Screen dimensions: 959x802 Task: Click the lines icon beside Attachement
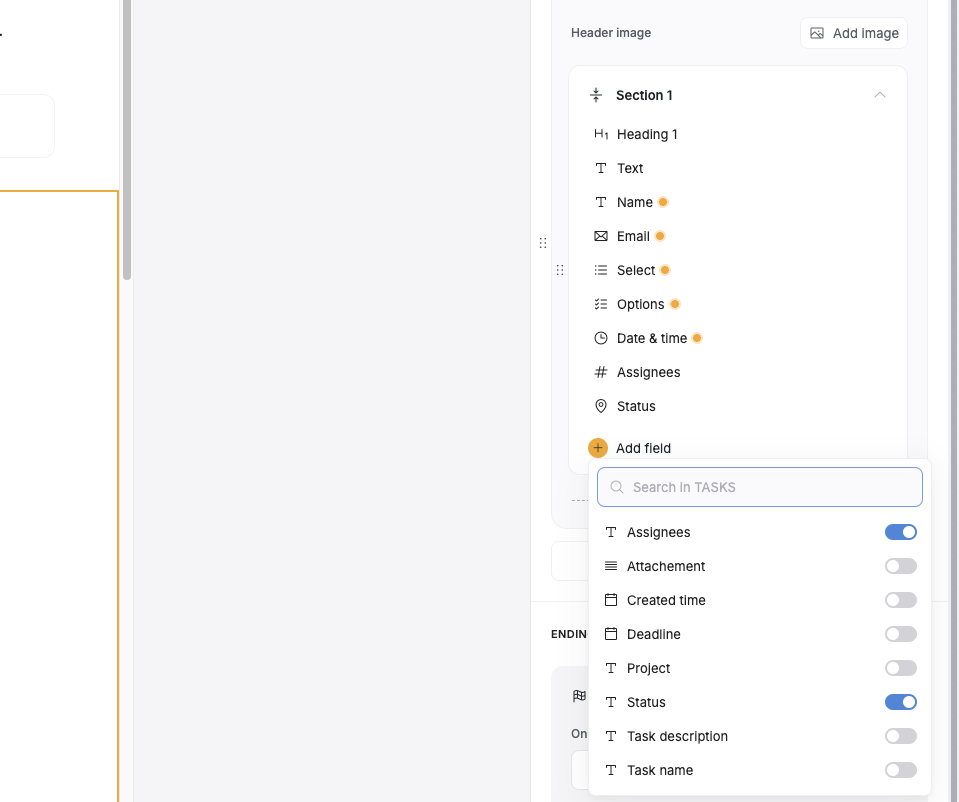click(x=610, y=566)
